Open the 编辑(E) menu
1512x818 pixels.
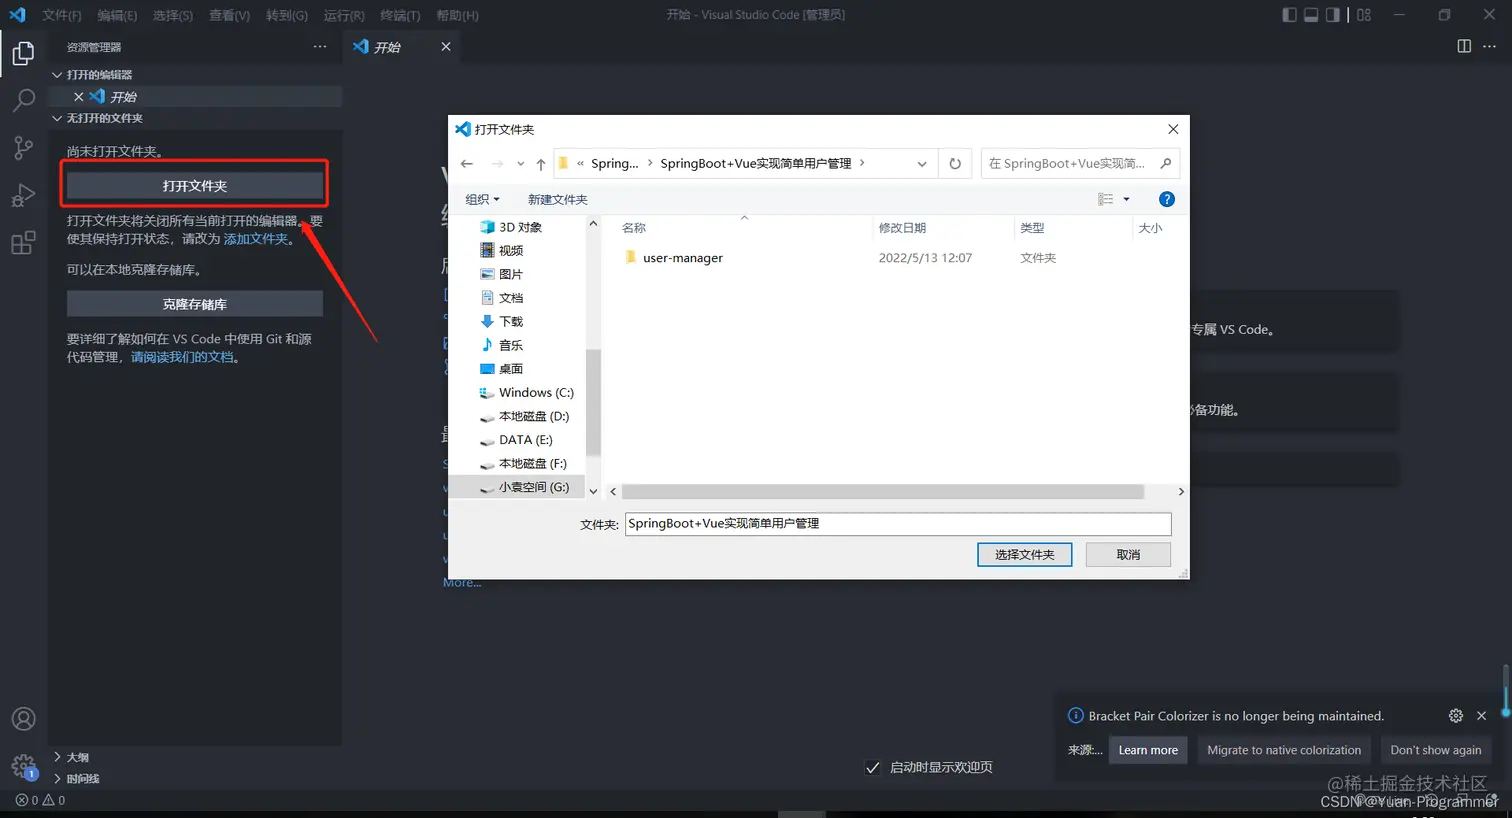click(117, 15)
